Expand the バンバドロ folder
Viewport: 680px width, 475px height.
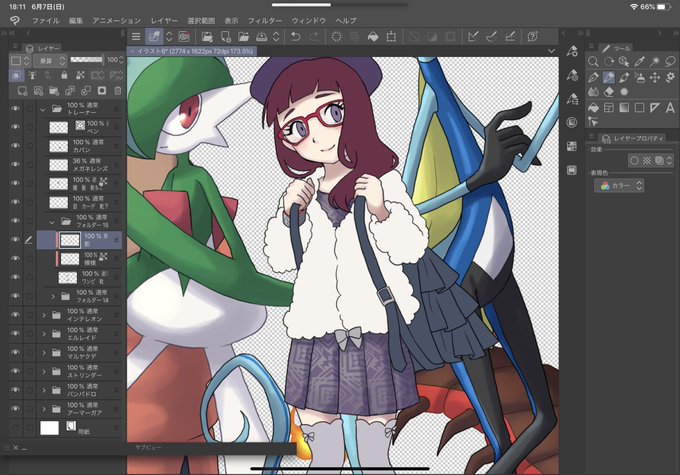(x=44, y=390)
